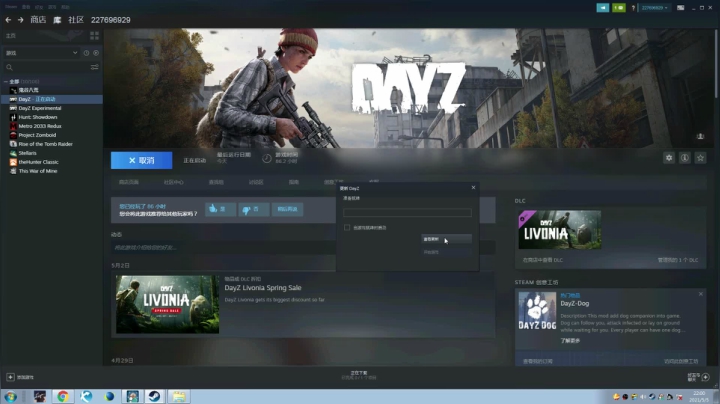This screenshot has width=720, height=404.
Task: Click the lower button in update dialog
Action: tap(446, 252)
